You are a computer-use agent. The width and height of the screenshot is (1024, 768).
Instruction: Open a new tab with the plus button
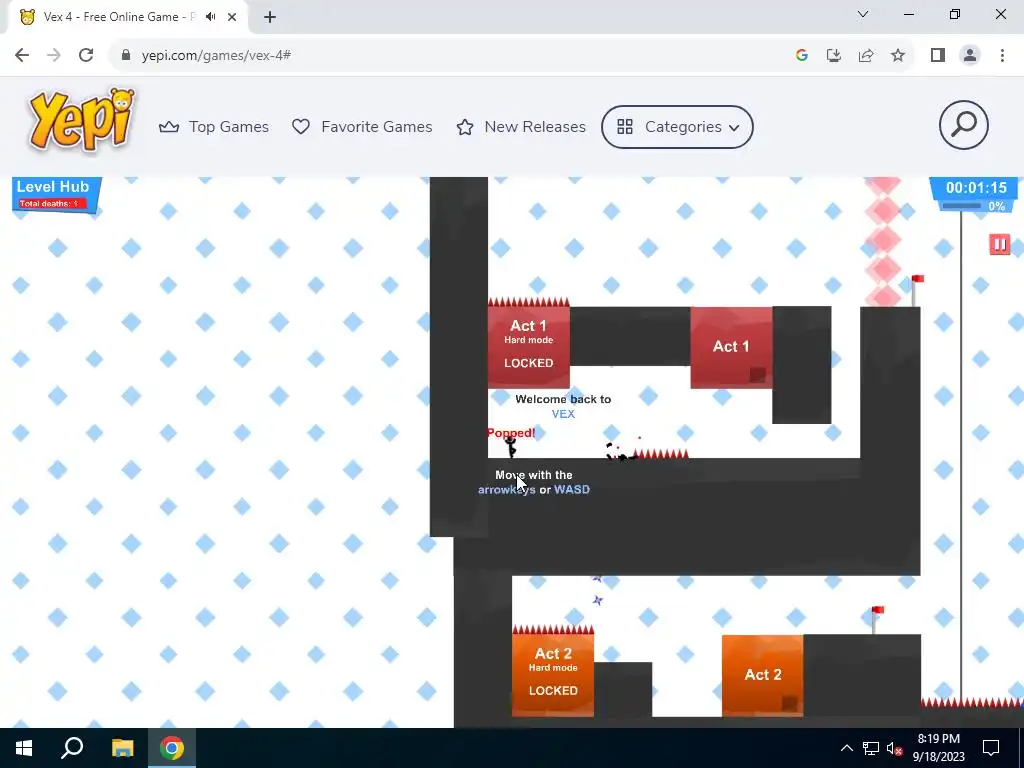(x=270, y=17)
